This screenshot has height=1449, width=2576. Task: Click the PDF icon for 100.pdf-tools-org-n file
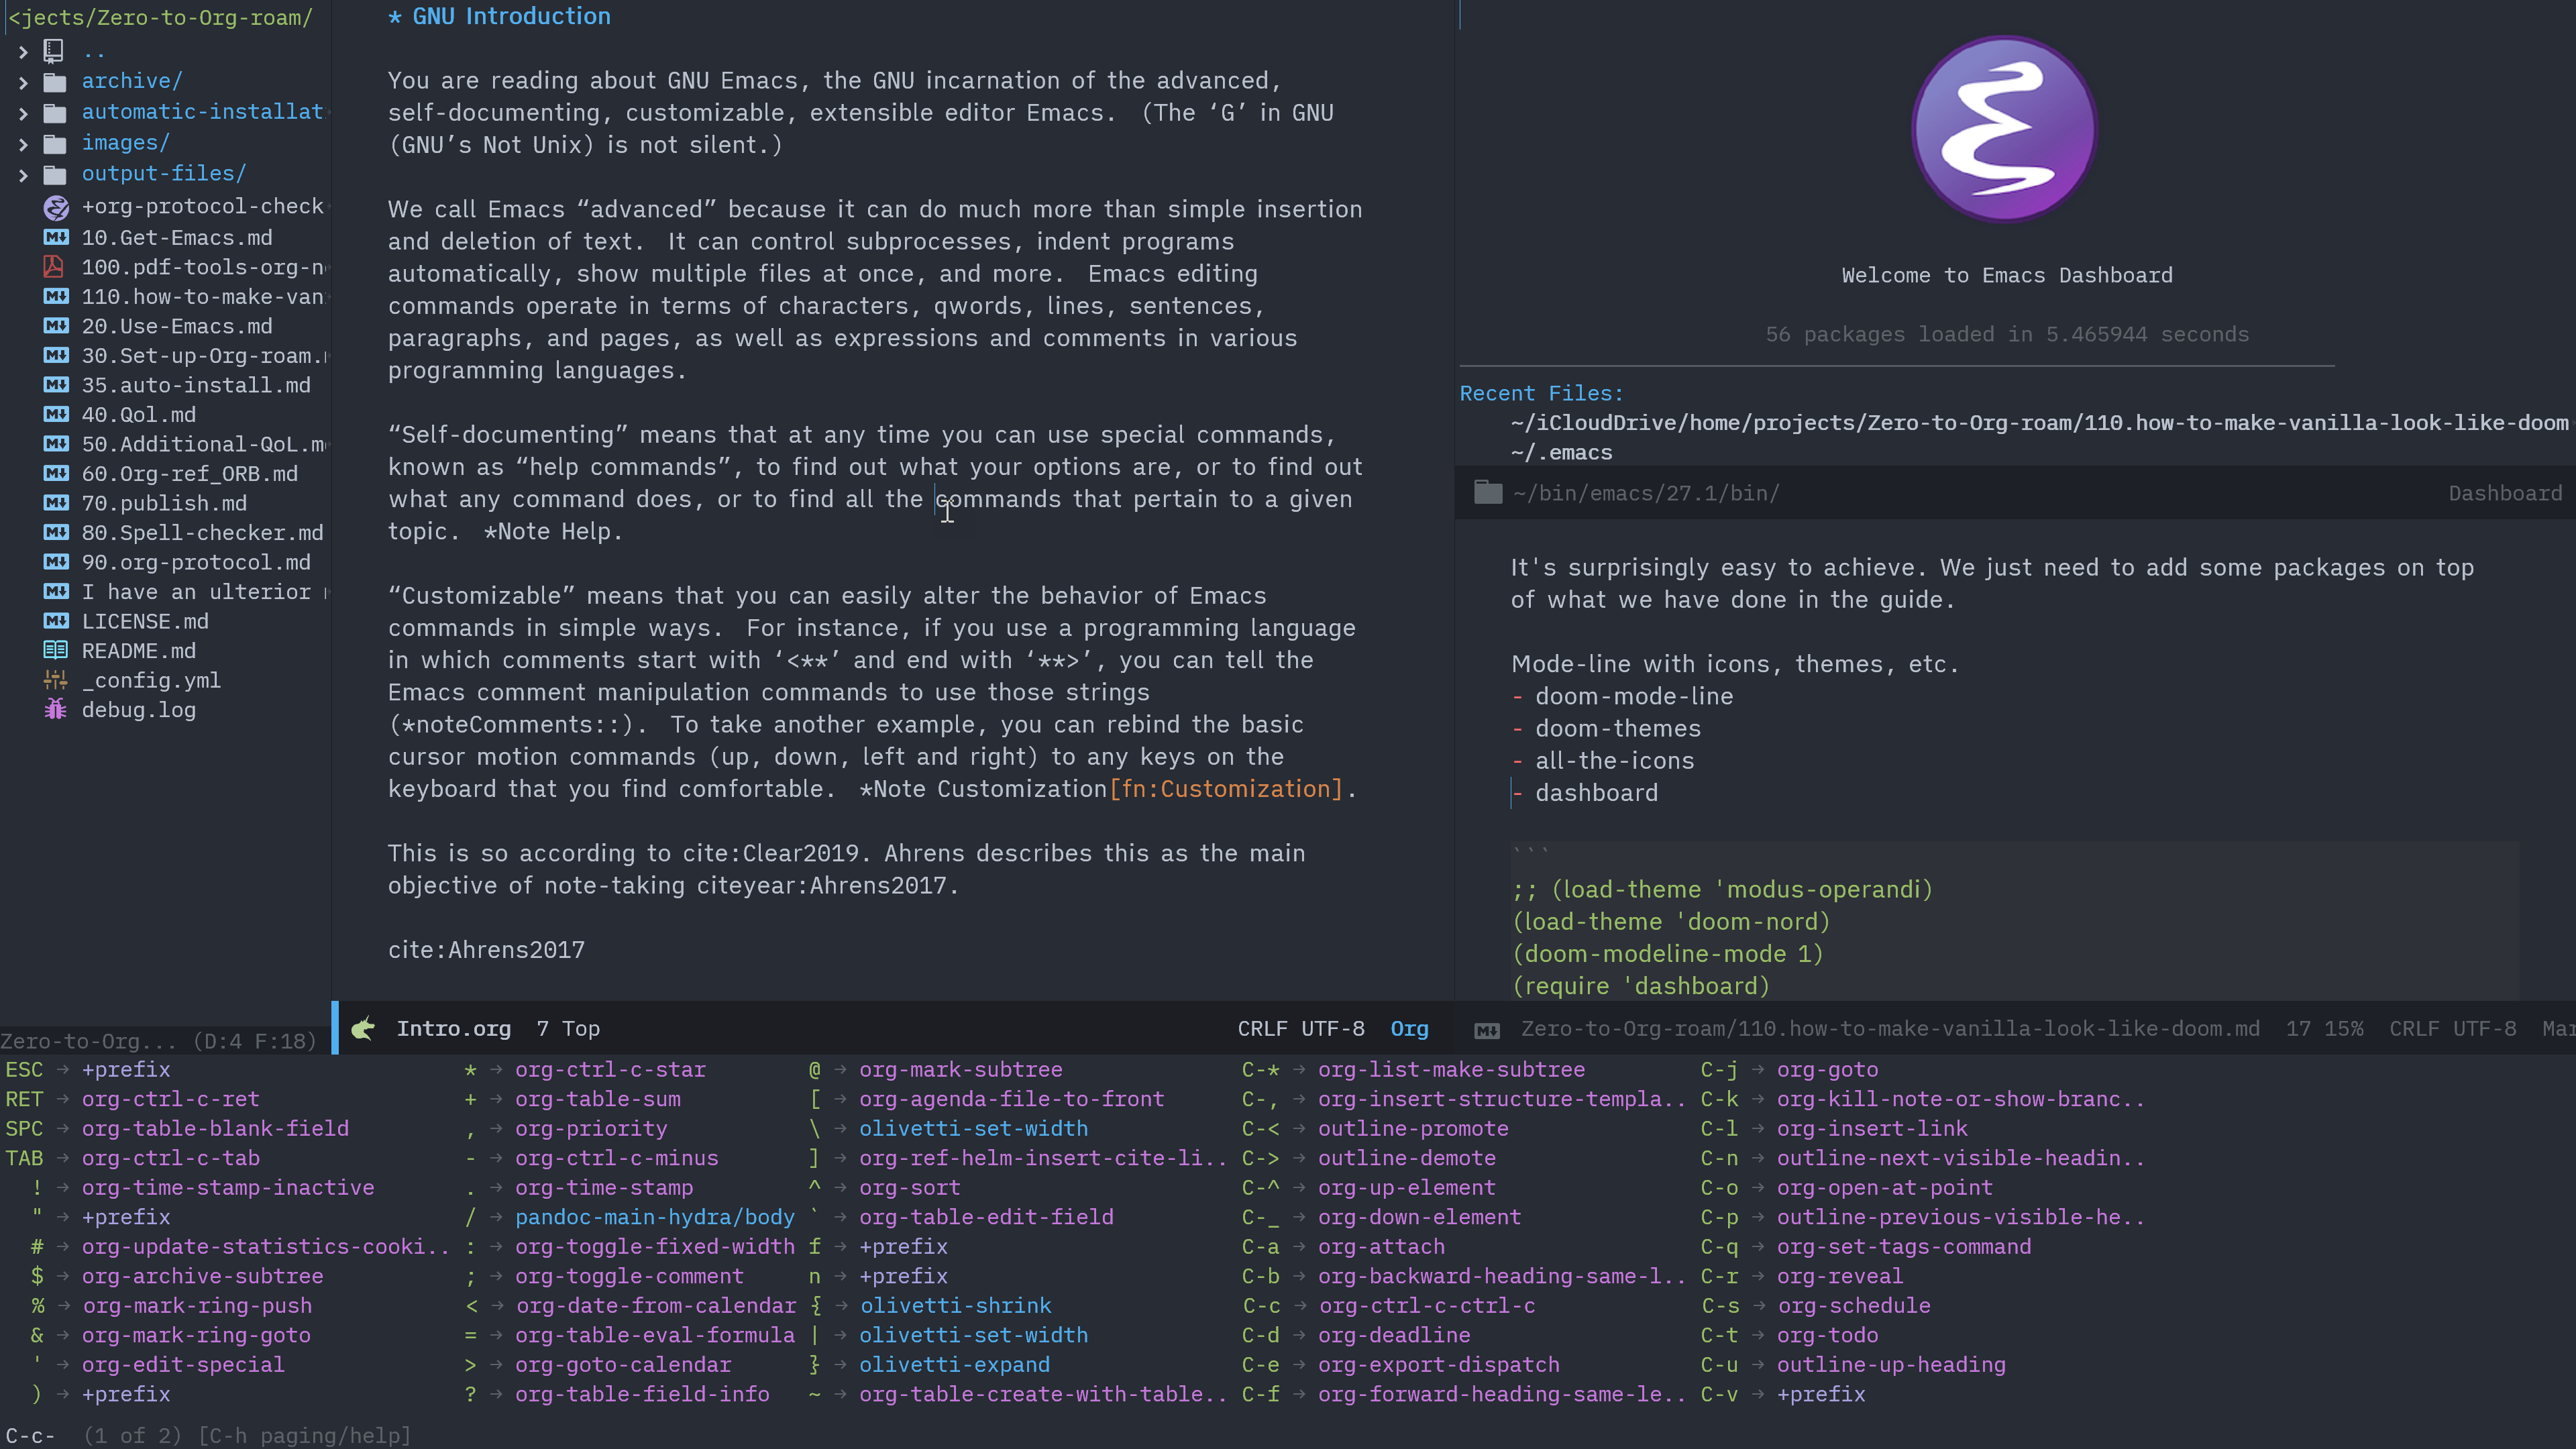click(54, 267)
